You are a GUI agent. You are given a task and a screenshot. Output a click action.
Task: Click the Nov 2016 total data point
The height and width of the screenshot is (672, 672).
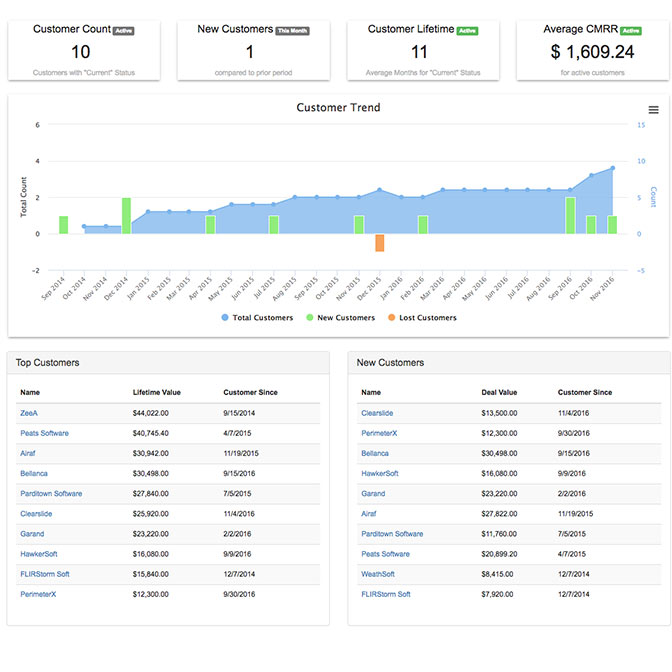click(612, 168)
